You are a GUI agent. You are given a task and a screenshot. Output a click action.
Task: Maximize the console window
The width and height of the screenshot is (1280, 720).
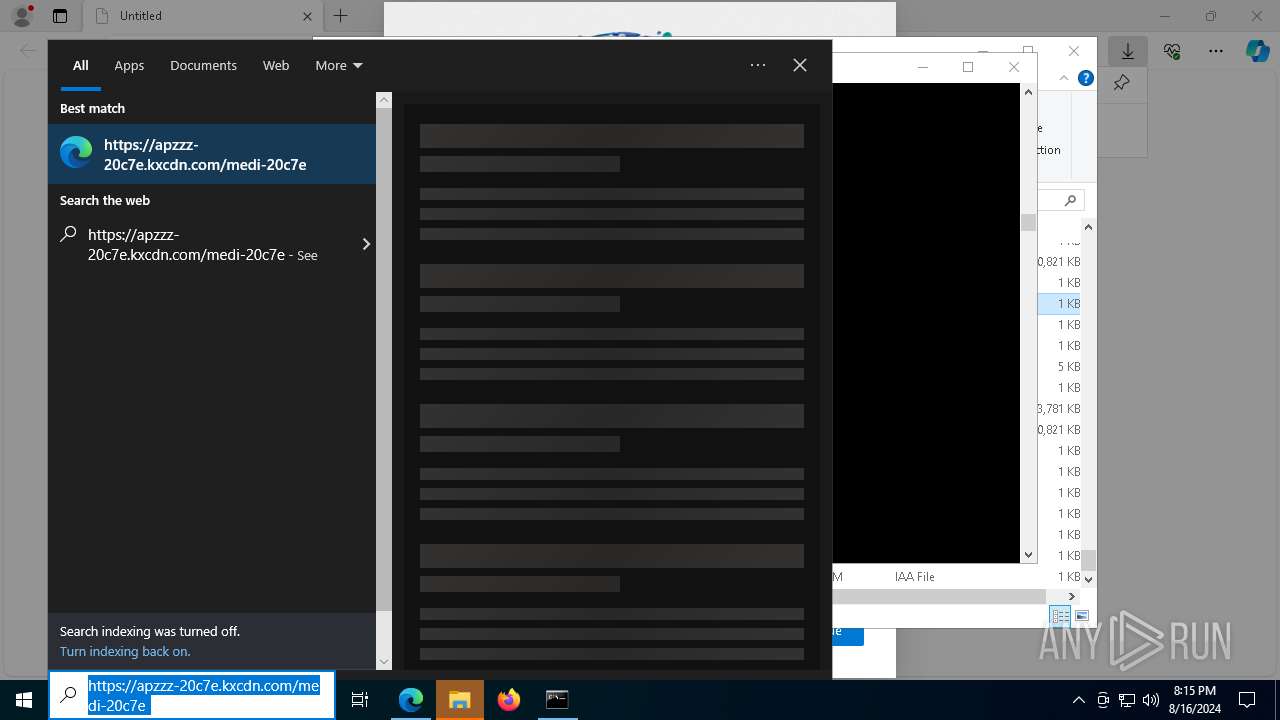click(x=968, y=67)
